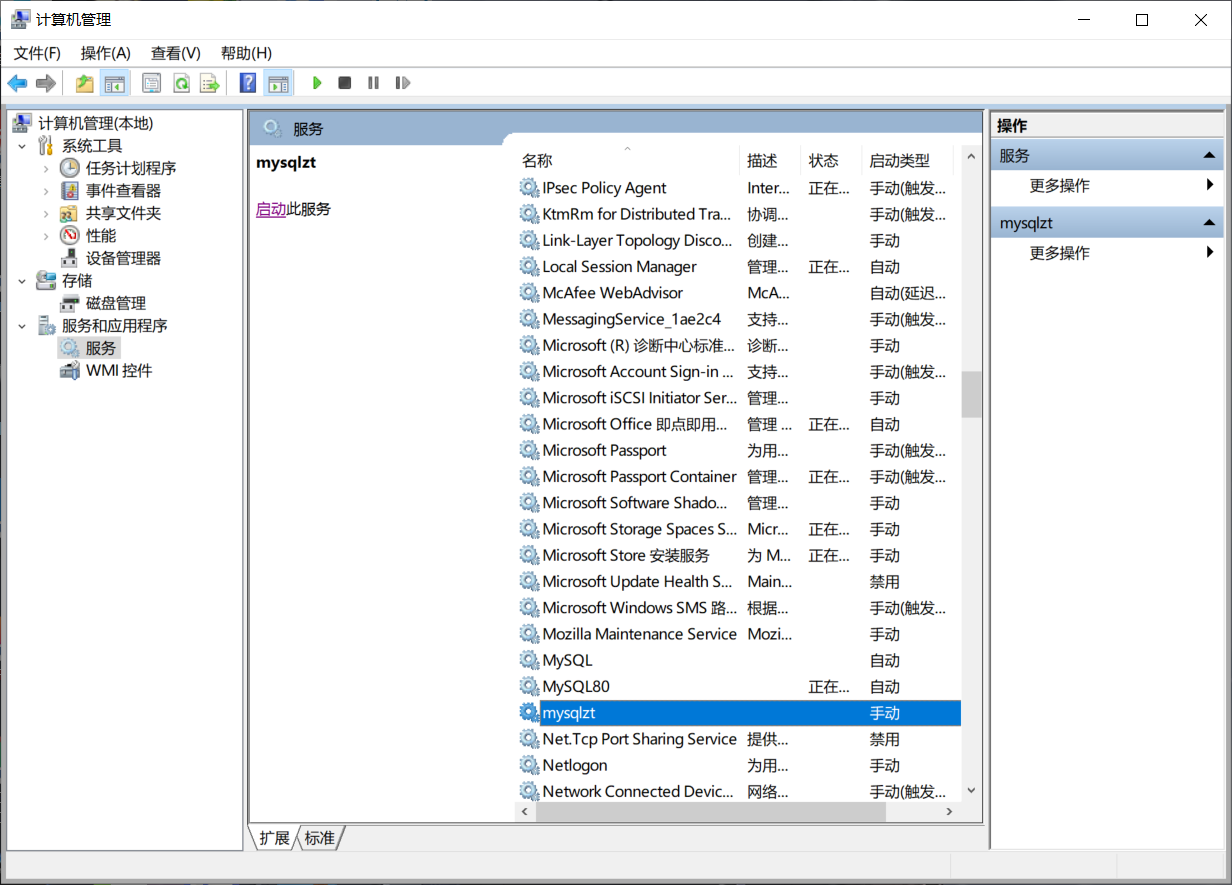The width and height of the screenshot is (1232, 885).
Task: Click the 事件查看器 icon in tree
Action: [70, 191]
